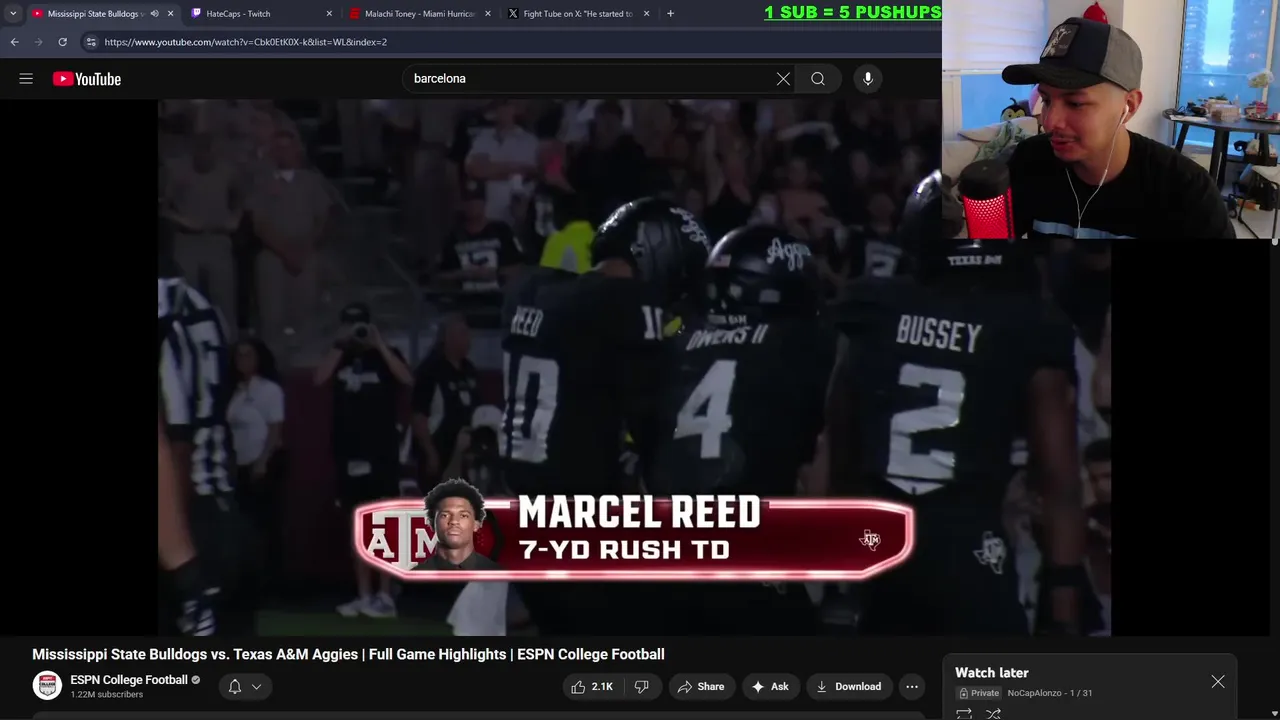
Task: View site information next to URL
Action: (x=91, y=42)
